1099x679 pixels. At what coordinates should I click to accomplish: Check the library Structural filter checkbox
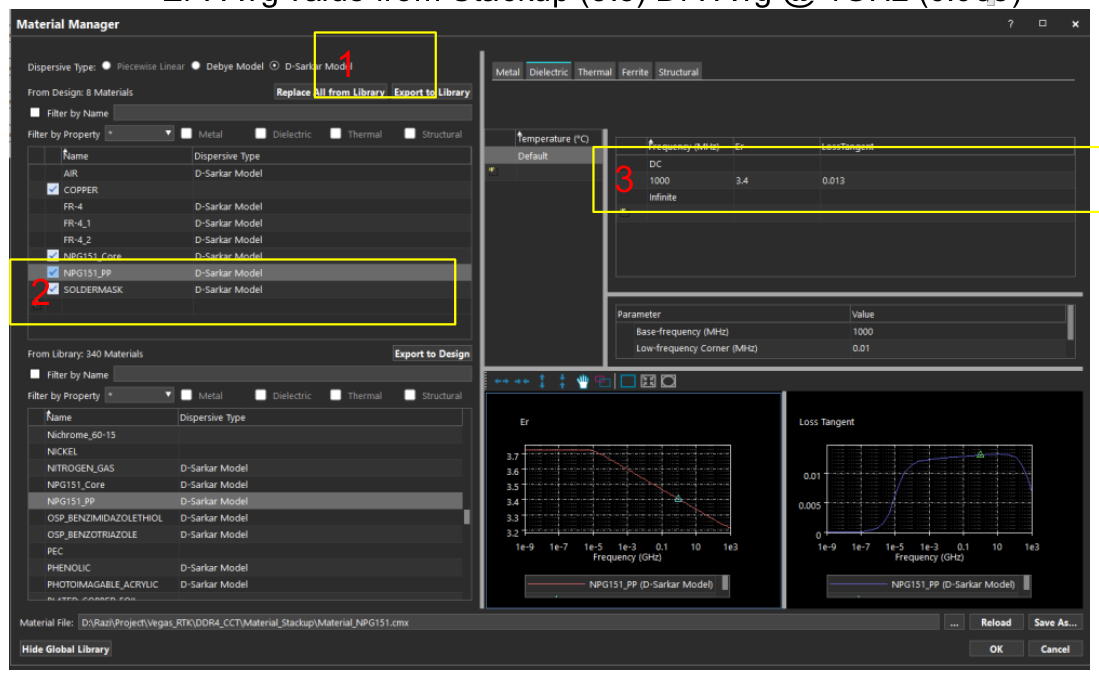[410, 395]
